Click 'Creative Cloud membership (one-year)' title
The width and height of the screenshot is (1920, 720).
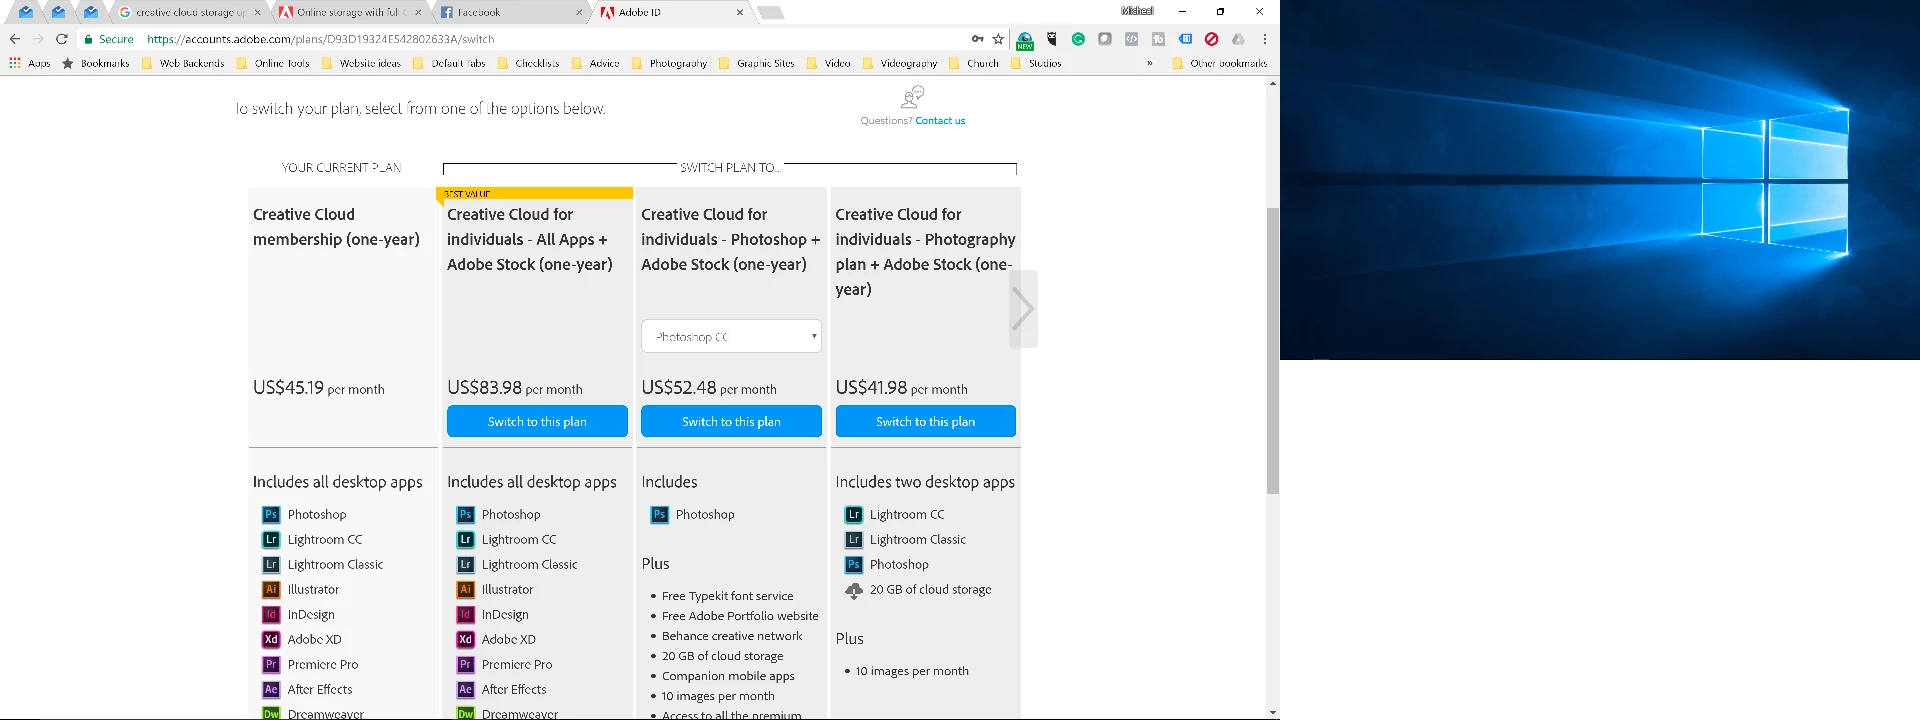[336, 227]
